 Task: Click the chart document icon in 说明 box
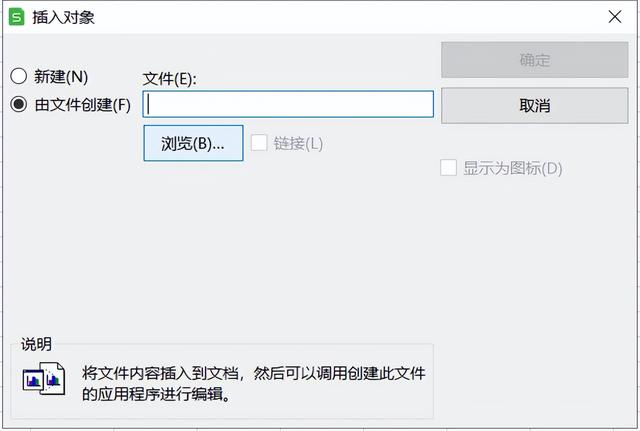[x=44, y=378]
